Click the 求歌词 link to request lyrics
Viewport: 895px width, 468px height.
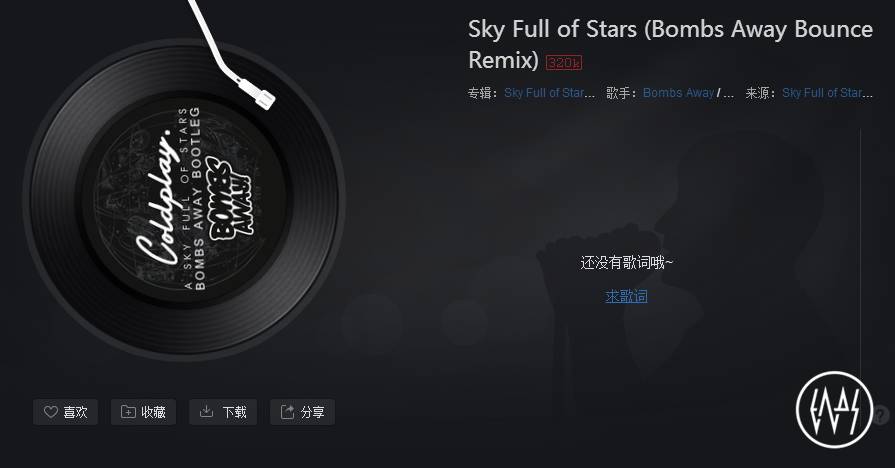(626, 296)
